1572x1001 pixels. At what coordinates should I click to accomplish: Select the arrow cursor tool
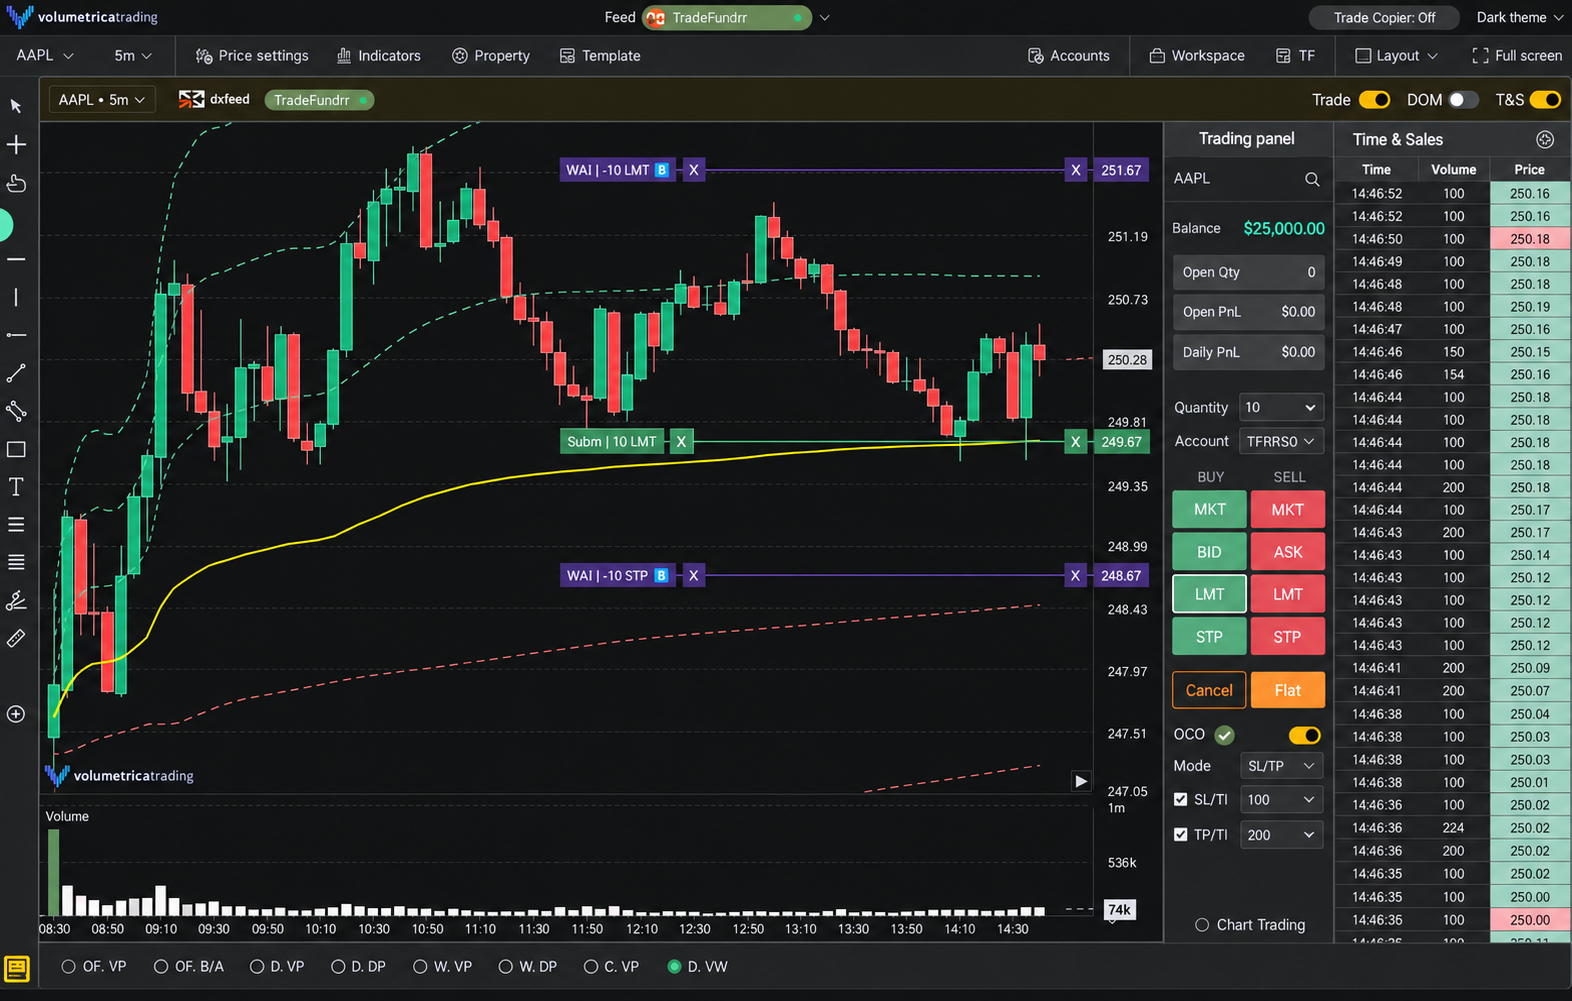pos(16,106)
